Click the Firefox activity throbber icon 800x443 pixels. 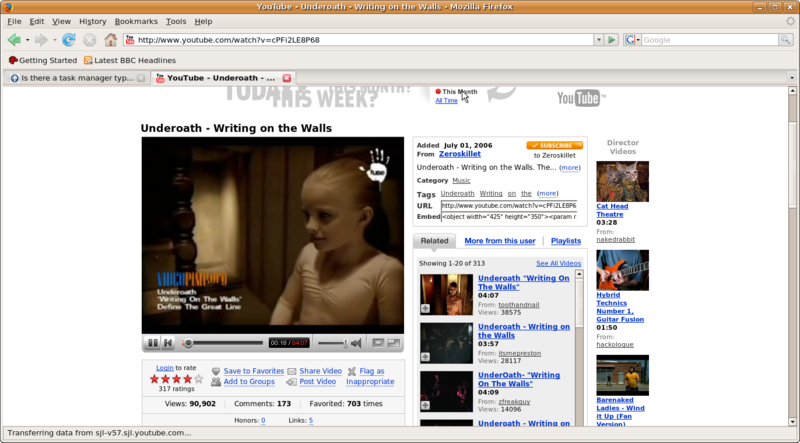[790, 21]
